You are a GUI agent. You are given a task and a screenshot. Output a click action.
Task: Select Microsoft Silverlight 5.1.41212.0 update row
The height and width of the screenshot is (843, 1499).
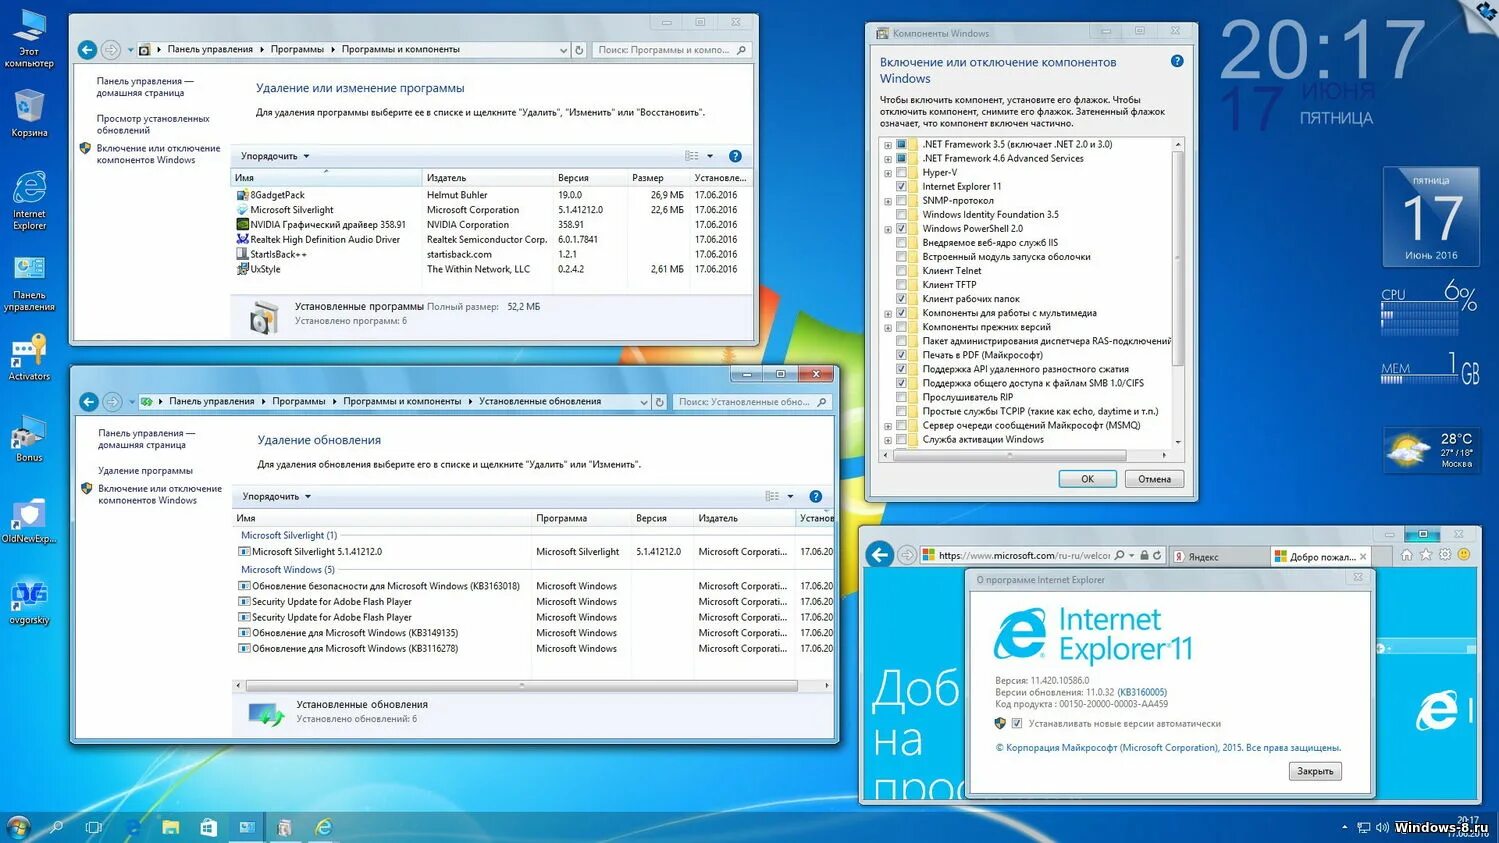pos(535,552)
